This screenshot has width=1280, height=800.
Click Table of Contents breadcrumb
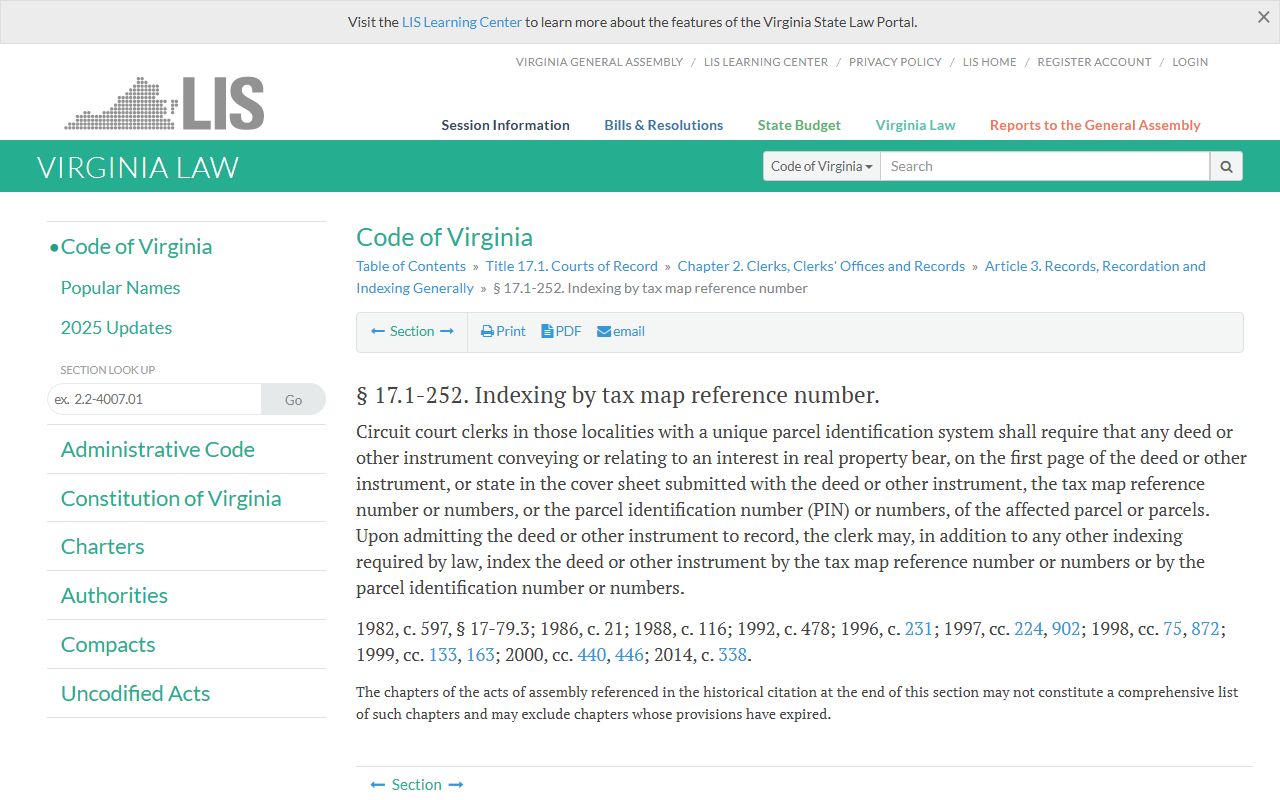[411, 266]
